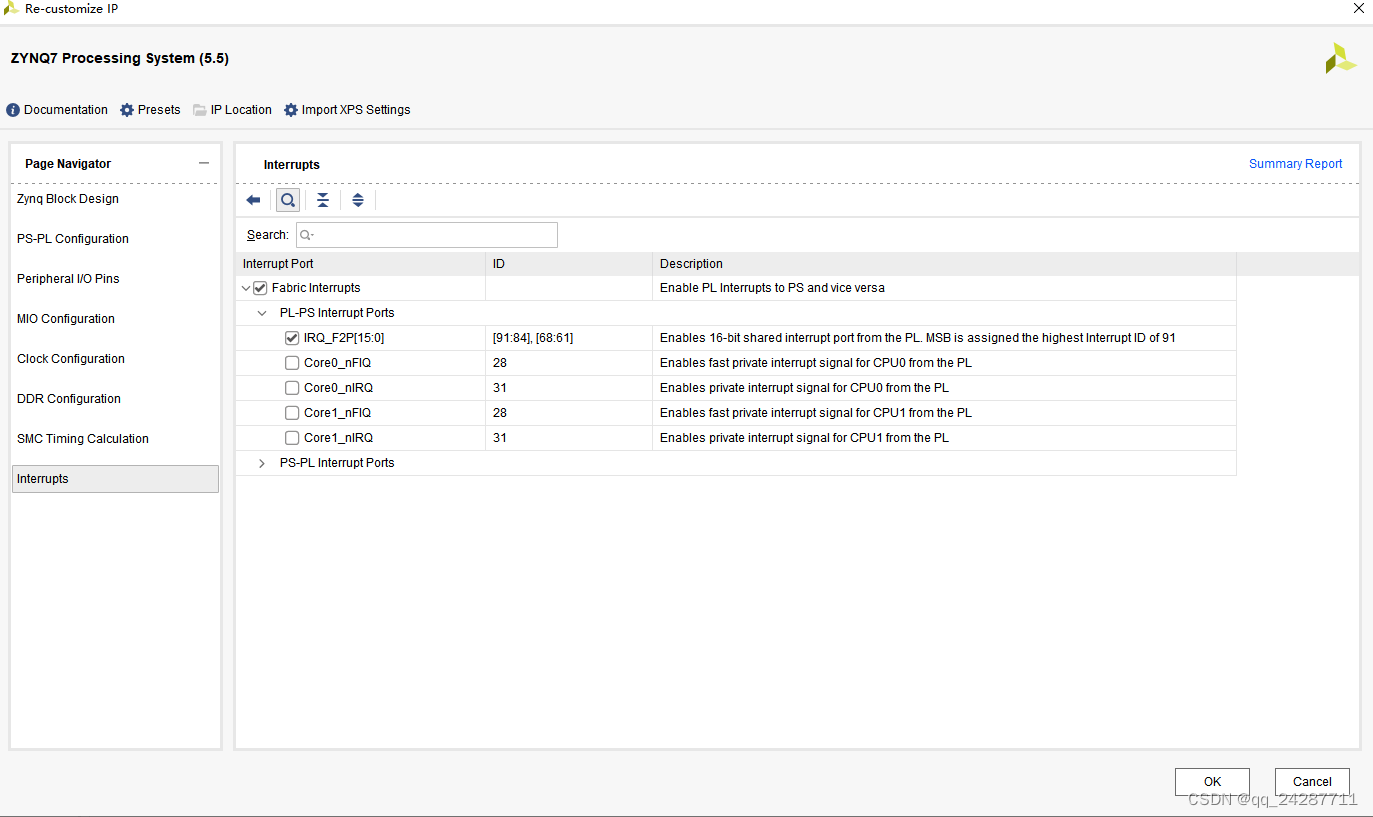Open IP Location via the folder icon
The image size is (1373, 817).
pos(200,110)
